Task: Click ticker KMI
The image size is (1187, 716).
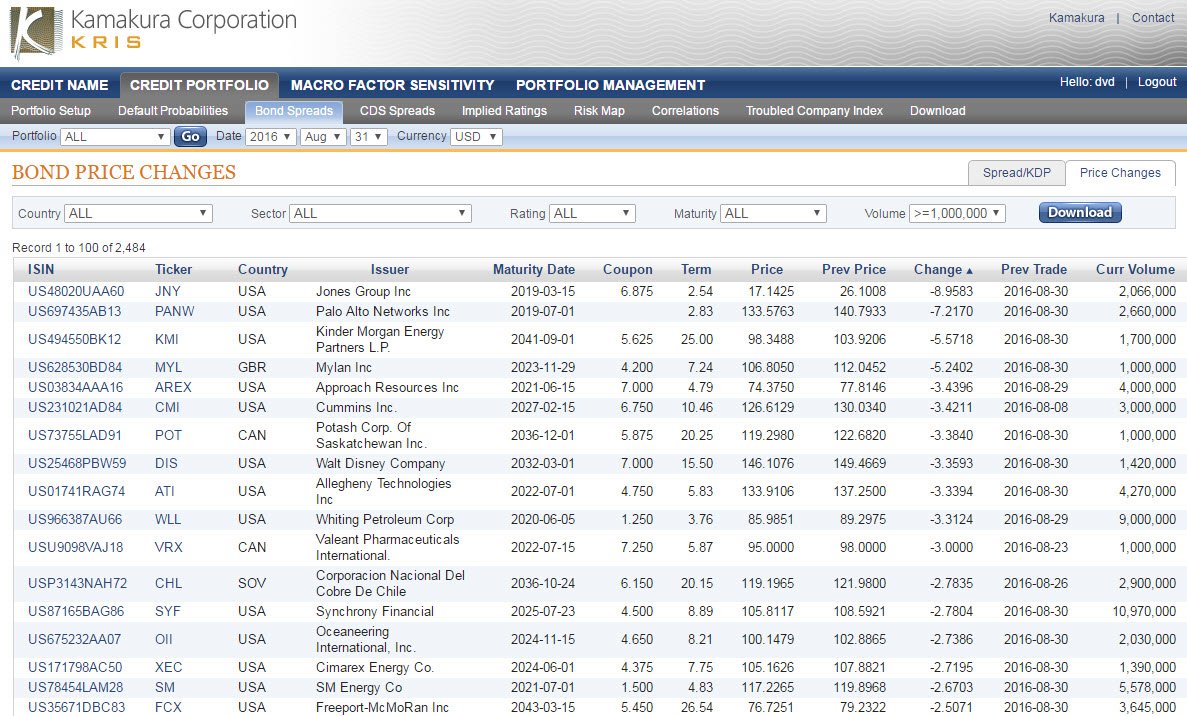Action: click(167, 339)
